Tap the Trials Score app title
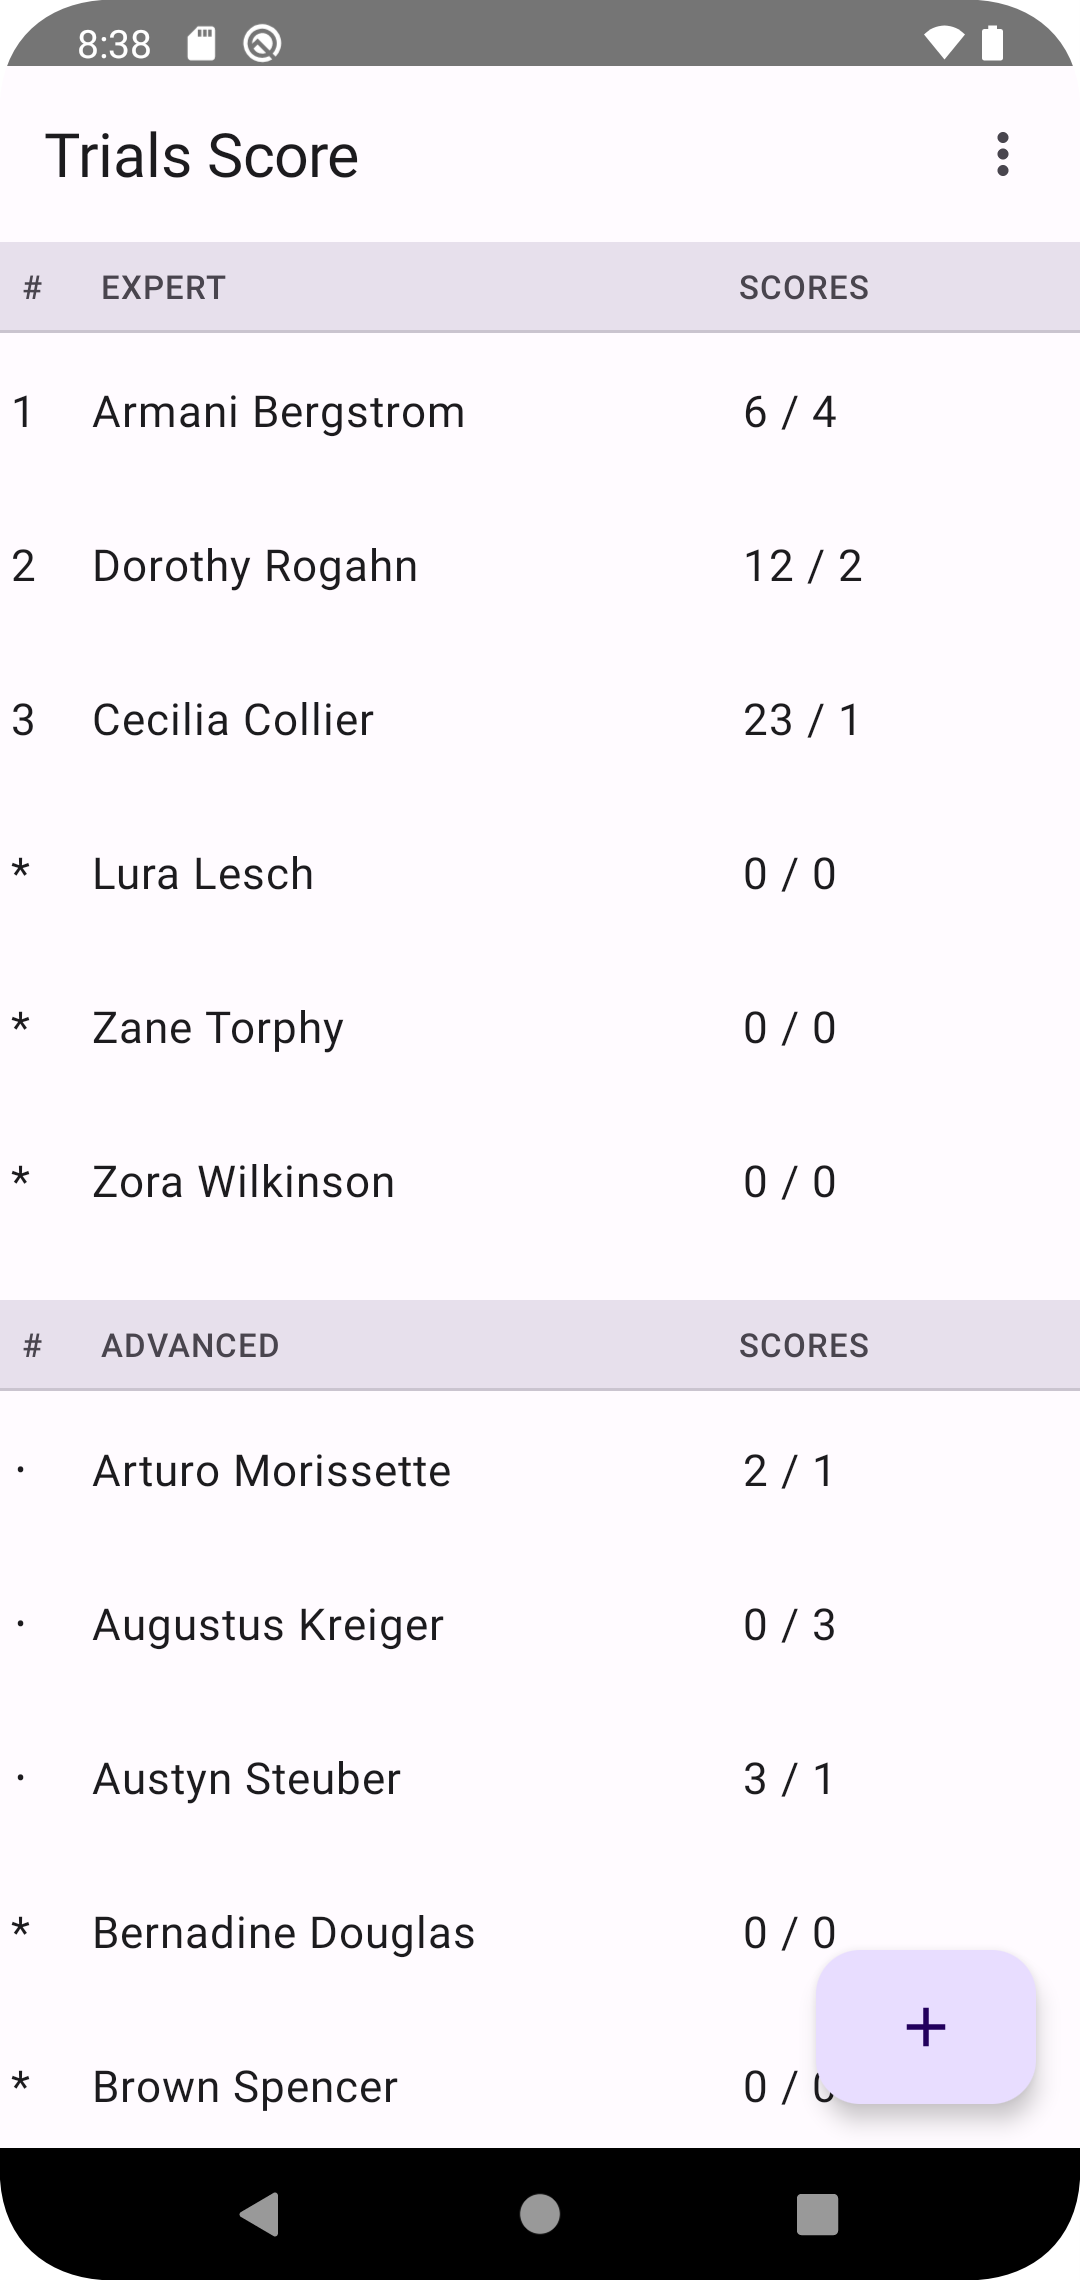Viewport: 1080px width, 2280px height. point(202,156)
